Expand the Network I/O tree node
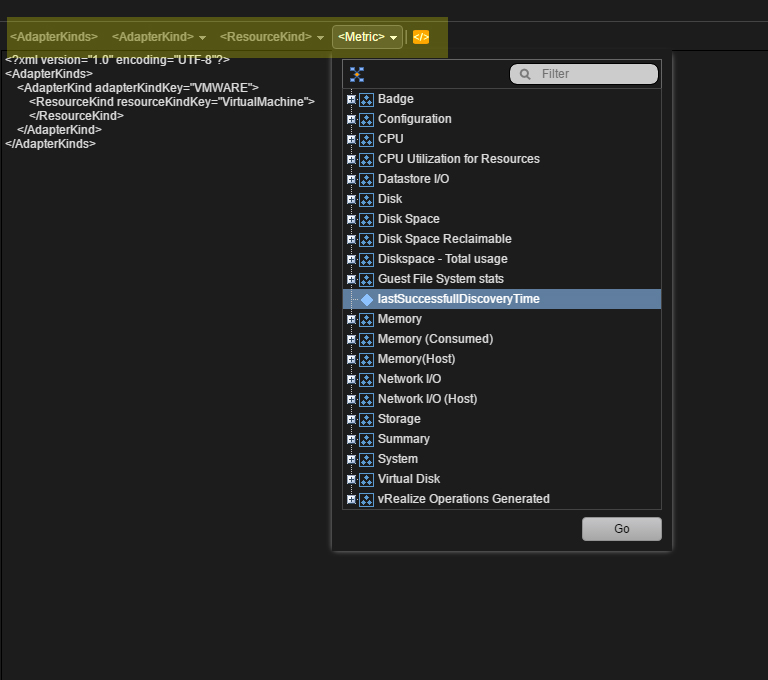 coord(351,379)
